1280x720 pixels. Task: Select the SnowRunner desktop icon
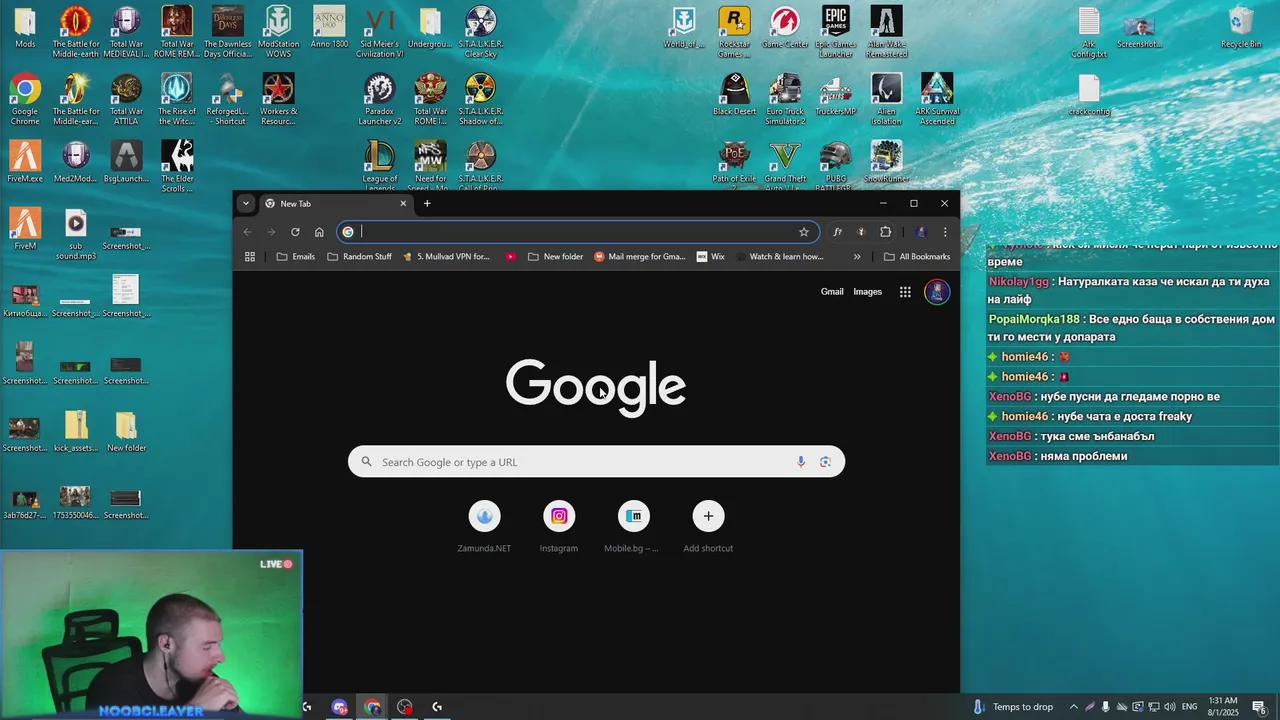[x=886, y=160]
